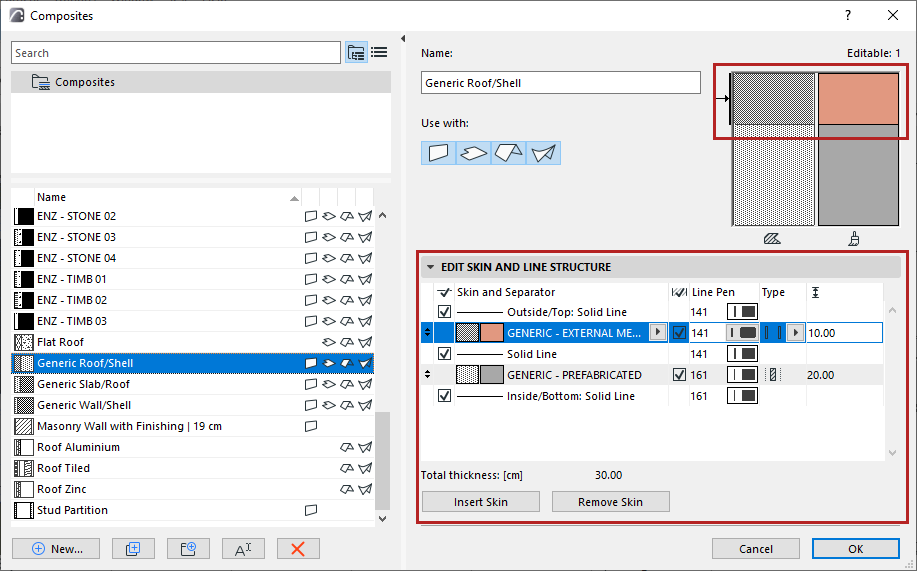This screenshot has height=571, width=917.
Task: Click the cut fill icon below preview
Action: tap(772, 239)
